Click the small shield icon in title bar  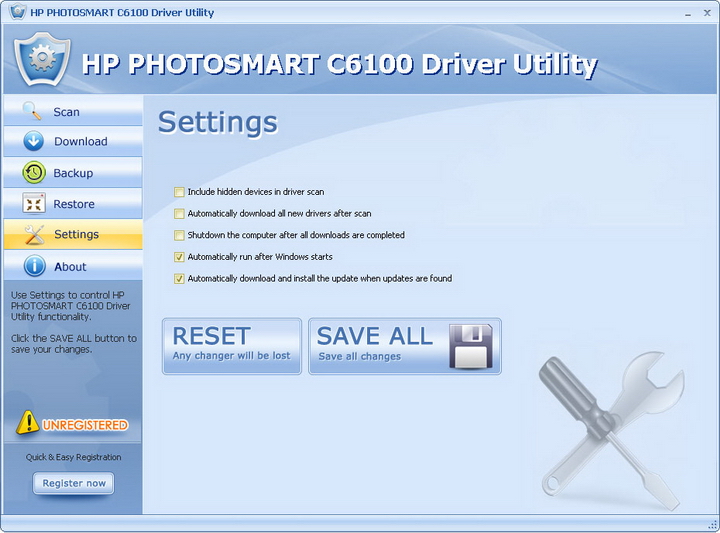pos(17,11)
